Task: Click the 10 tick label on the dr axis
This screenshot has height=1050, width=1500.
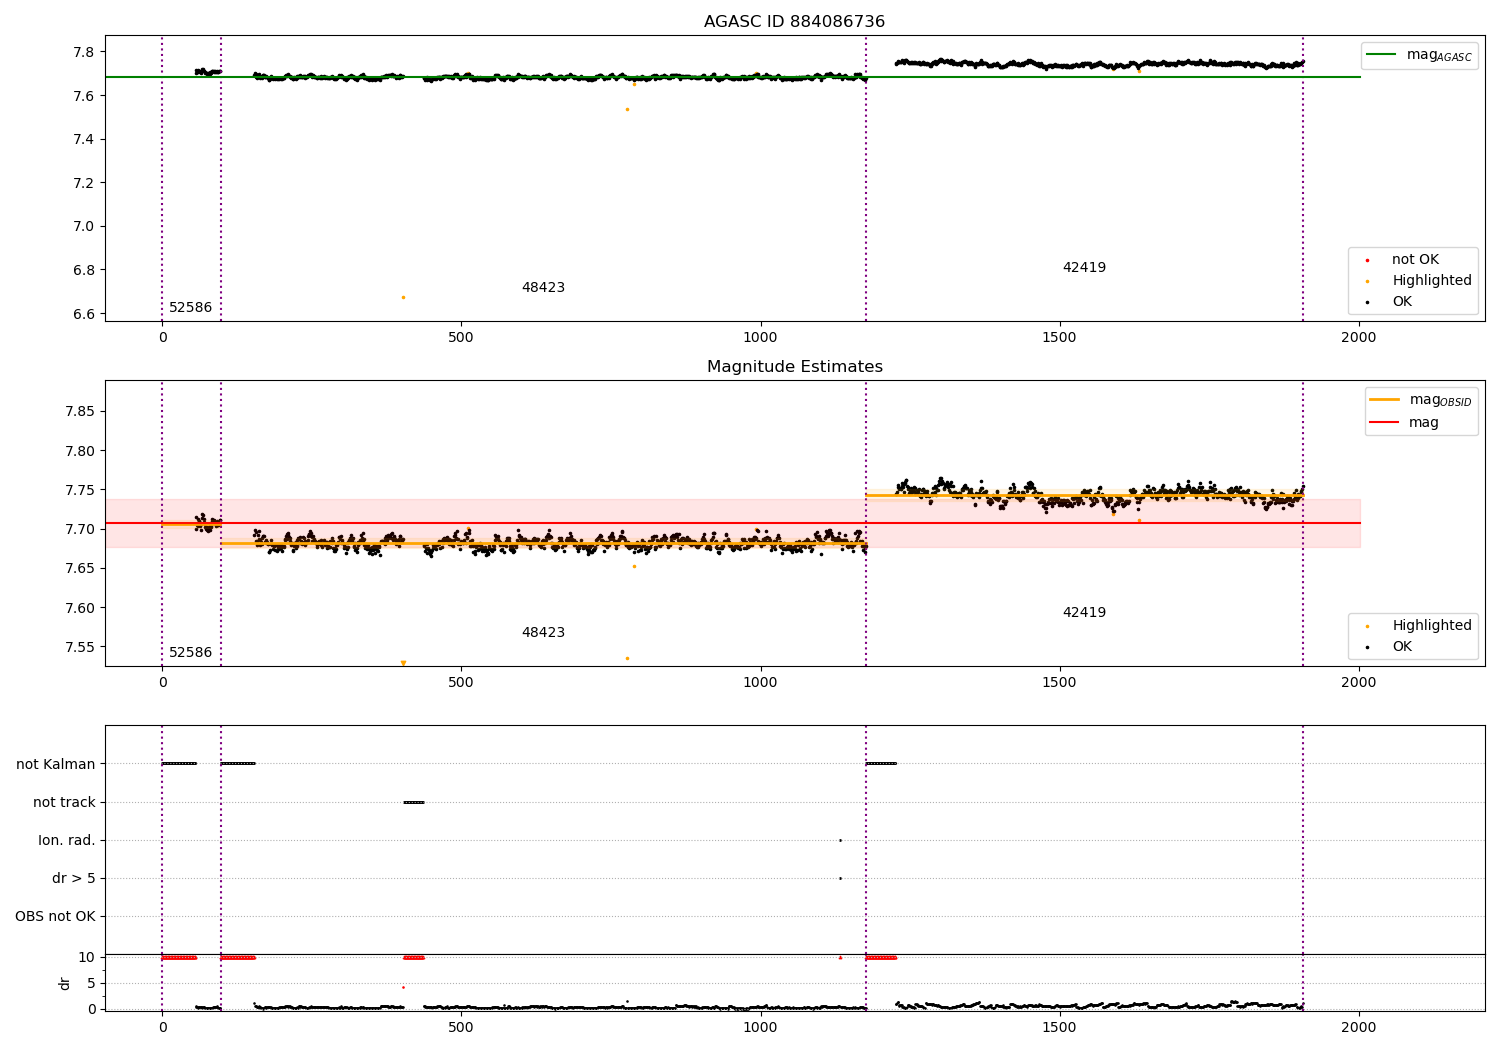Action: pos(87,957)
